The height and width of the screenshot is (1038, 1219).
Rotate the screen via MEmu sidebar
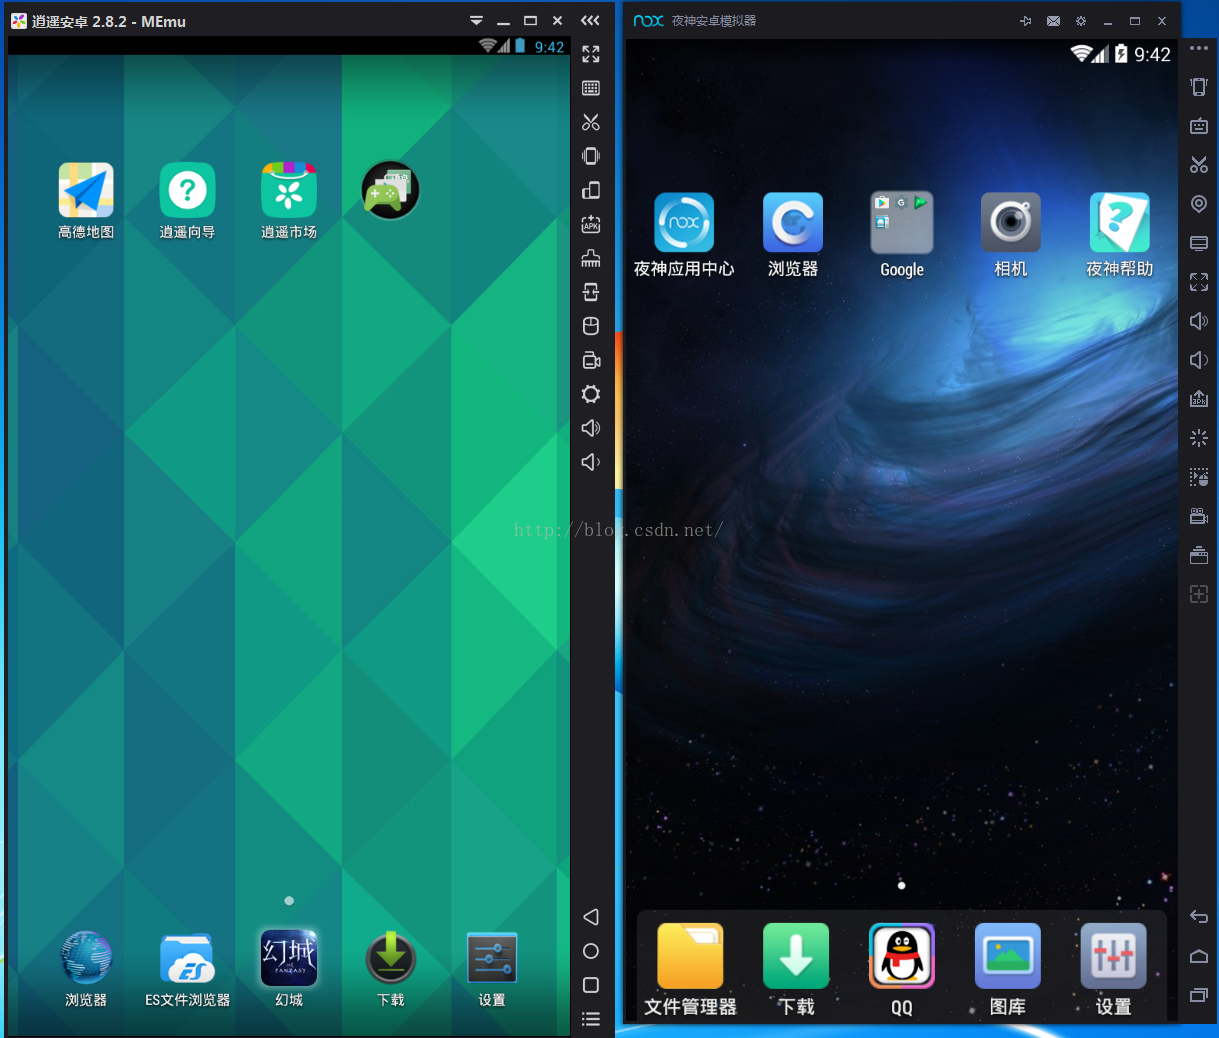tap(591, 190)
